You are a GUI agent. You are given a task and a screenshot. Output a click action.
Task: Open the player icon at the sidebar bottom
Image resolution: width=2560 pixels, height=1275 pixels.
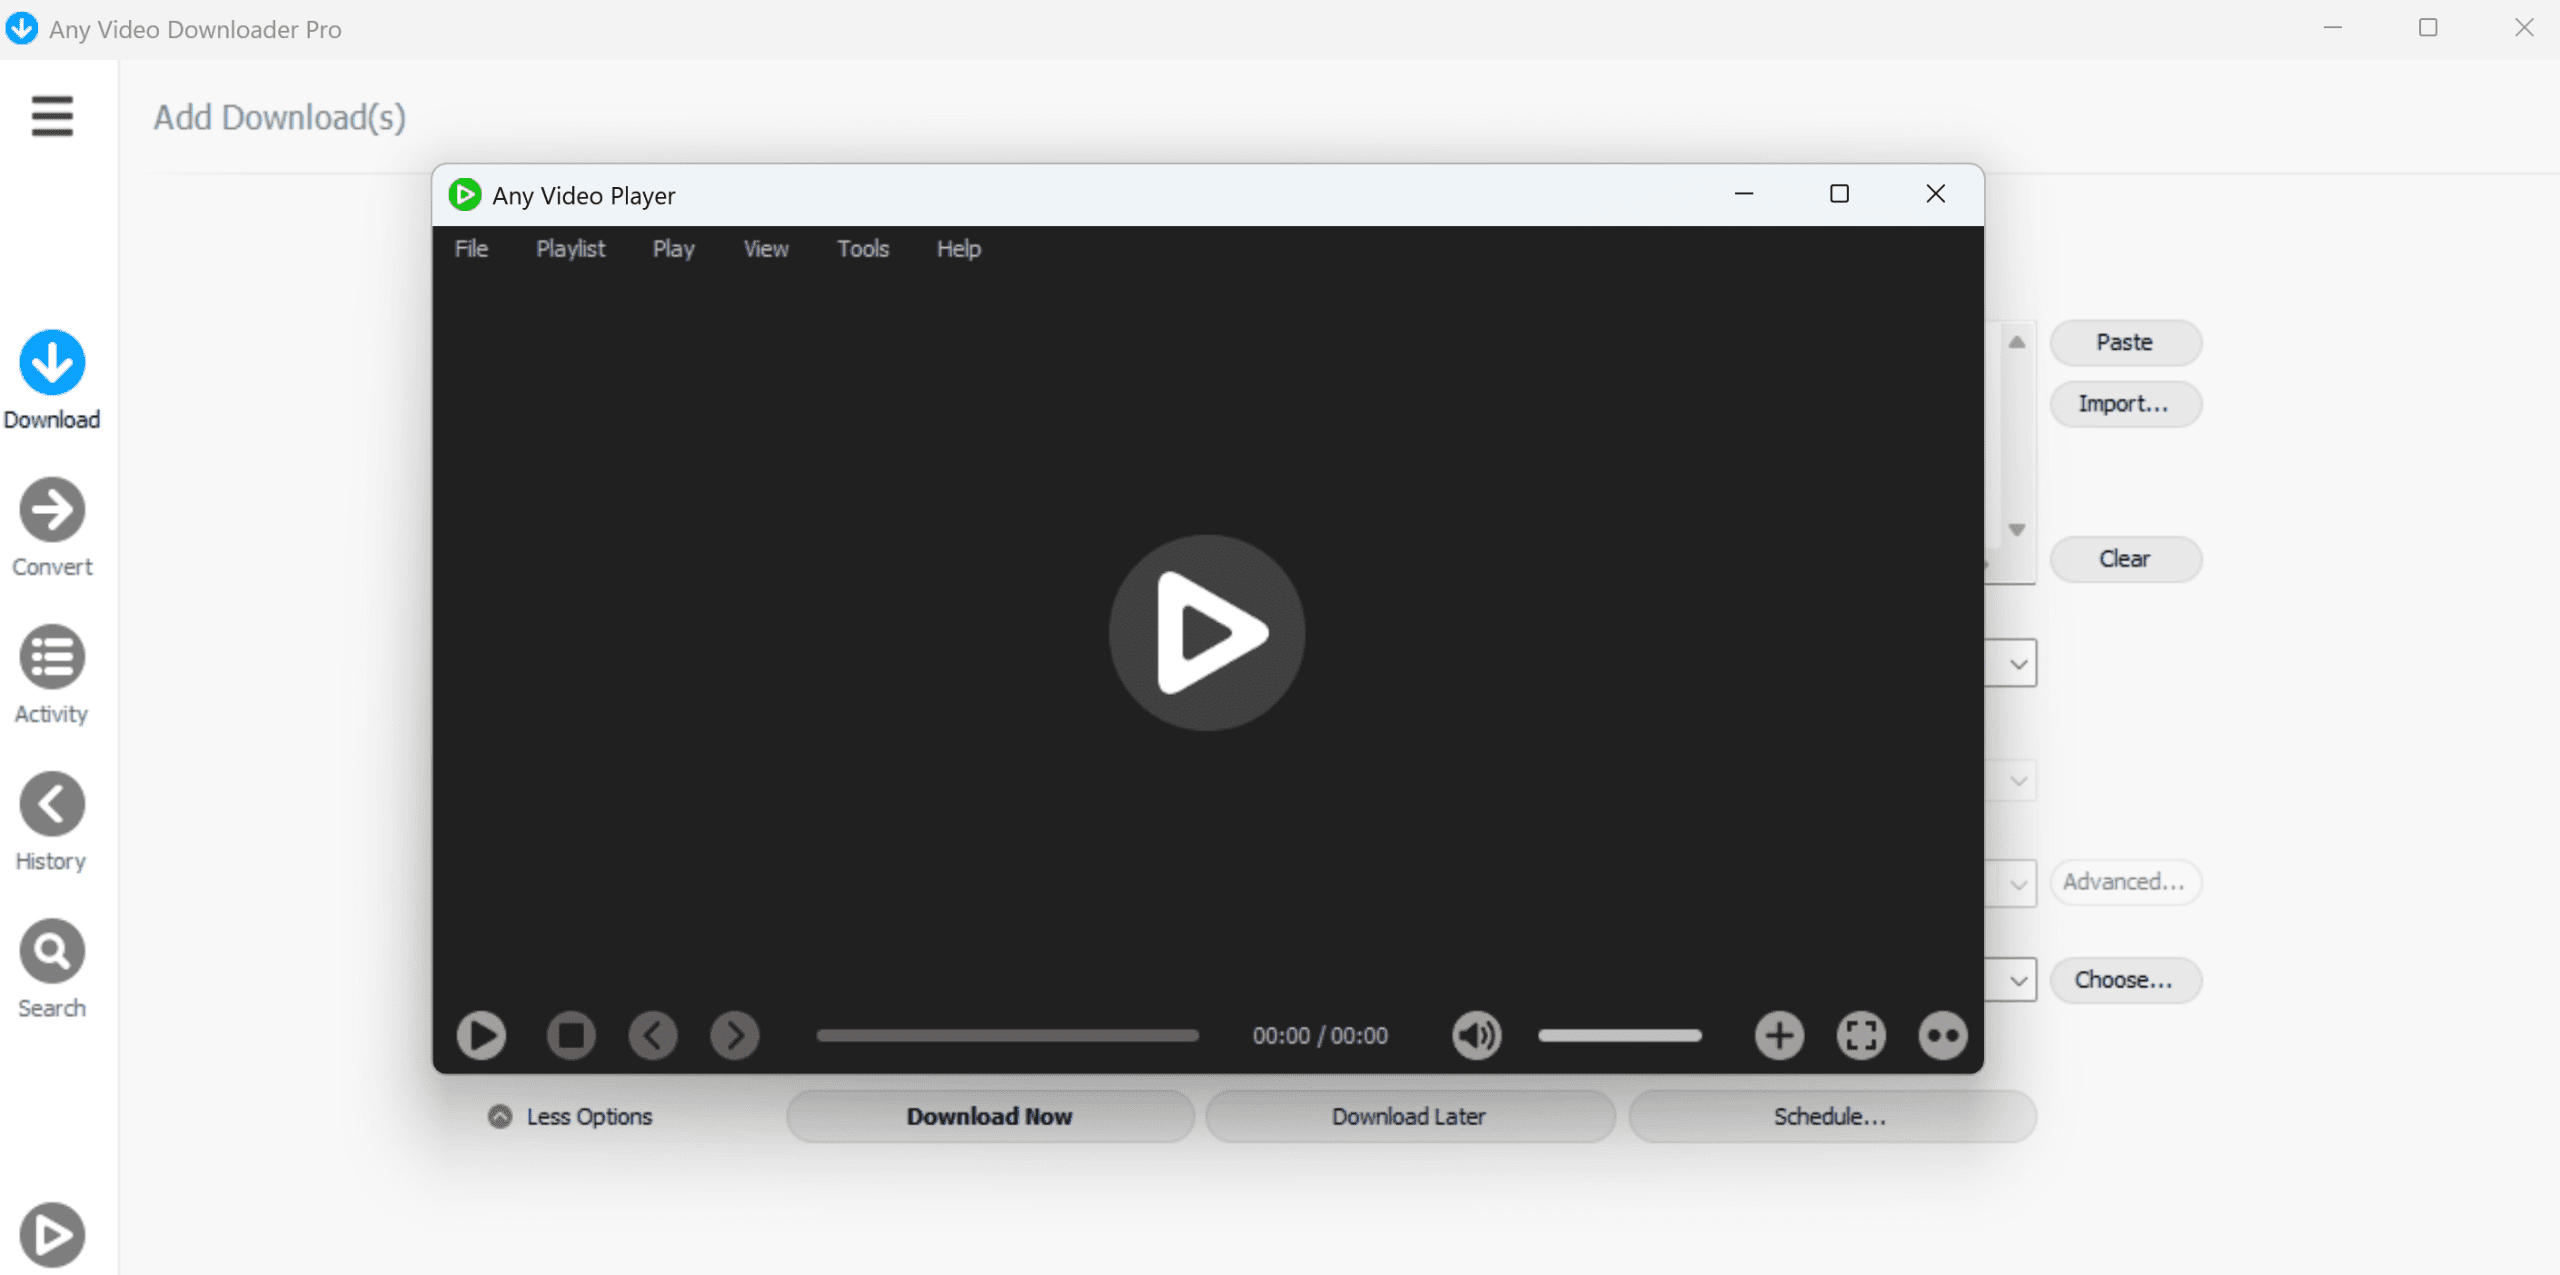[52, 1234]
